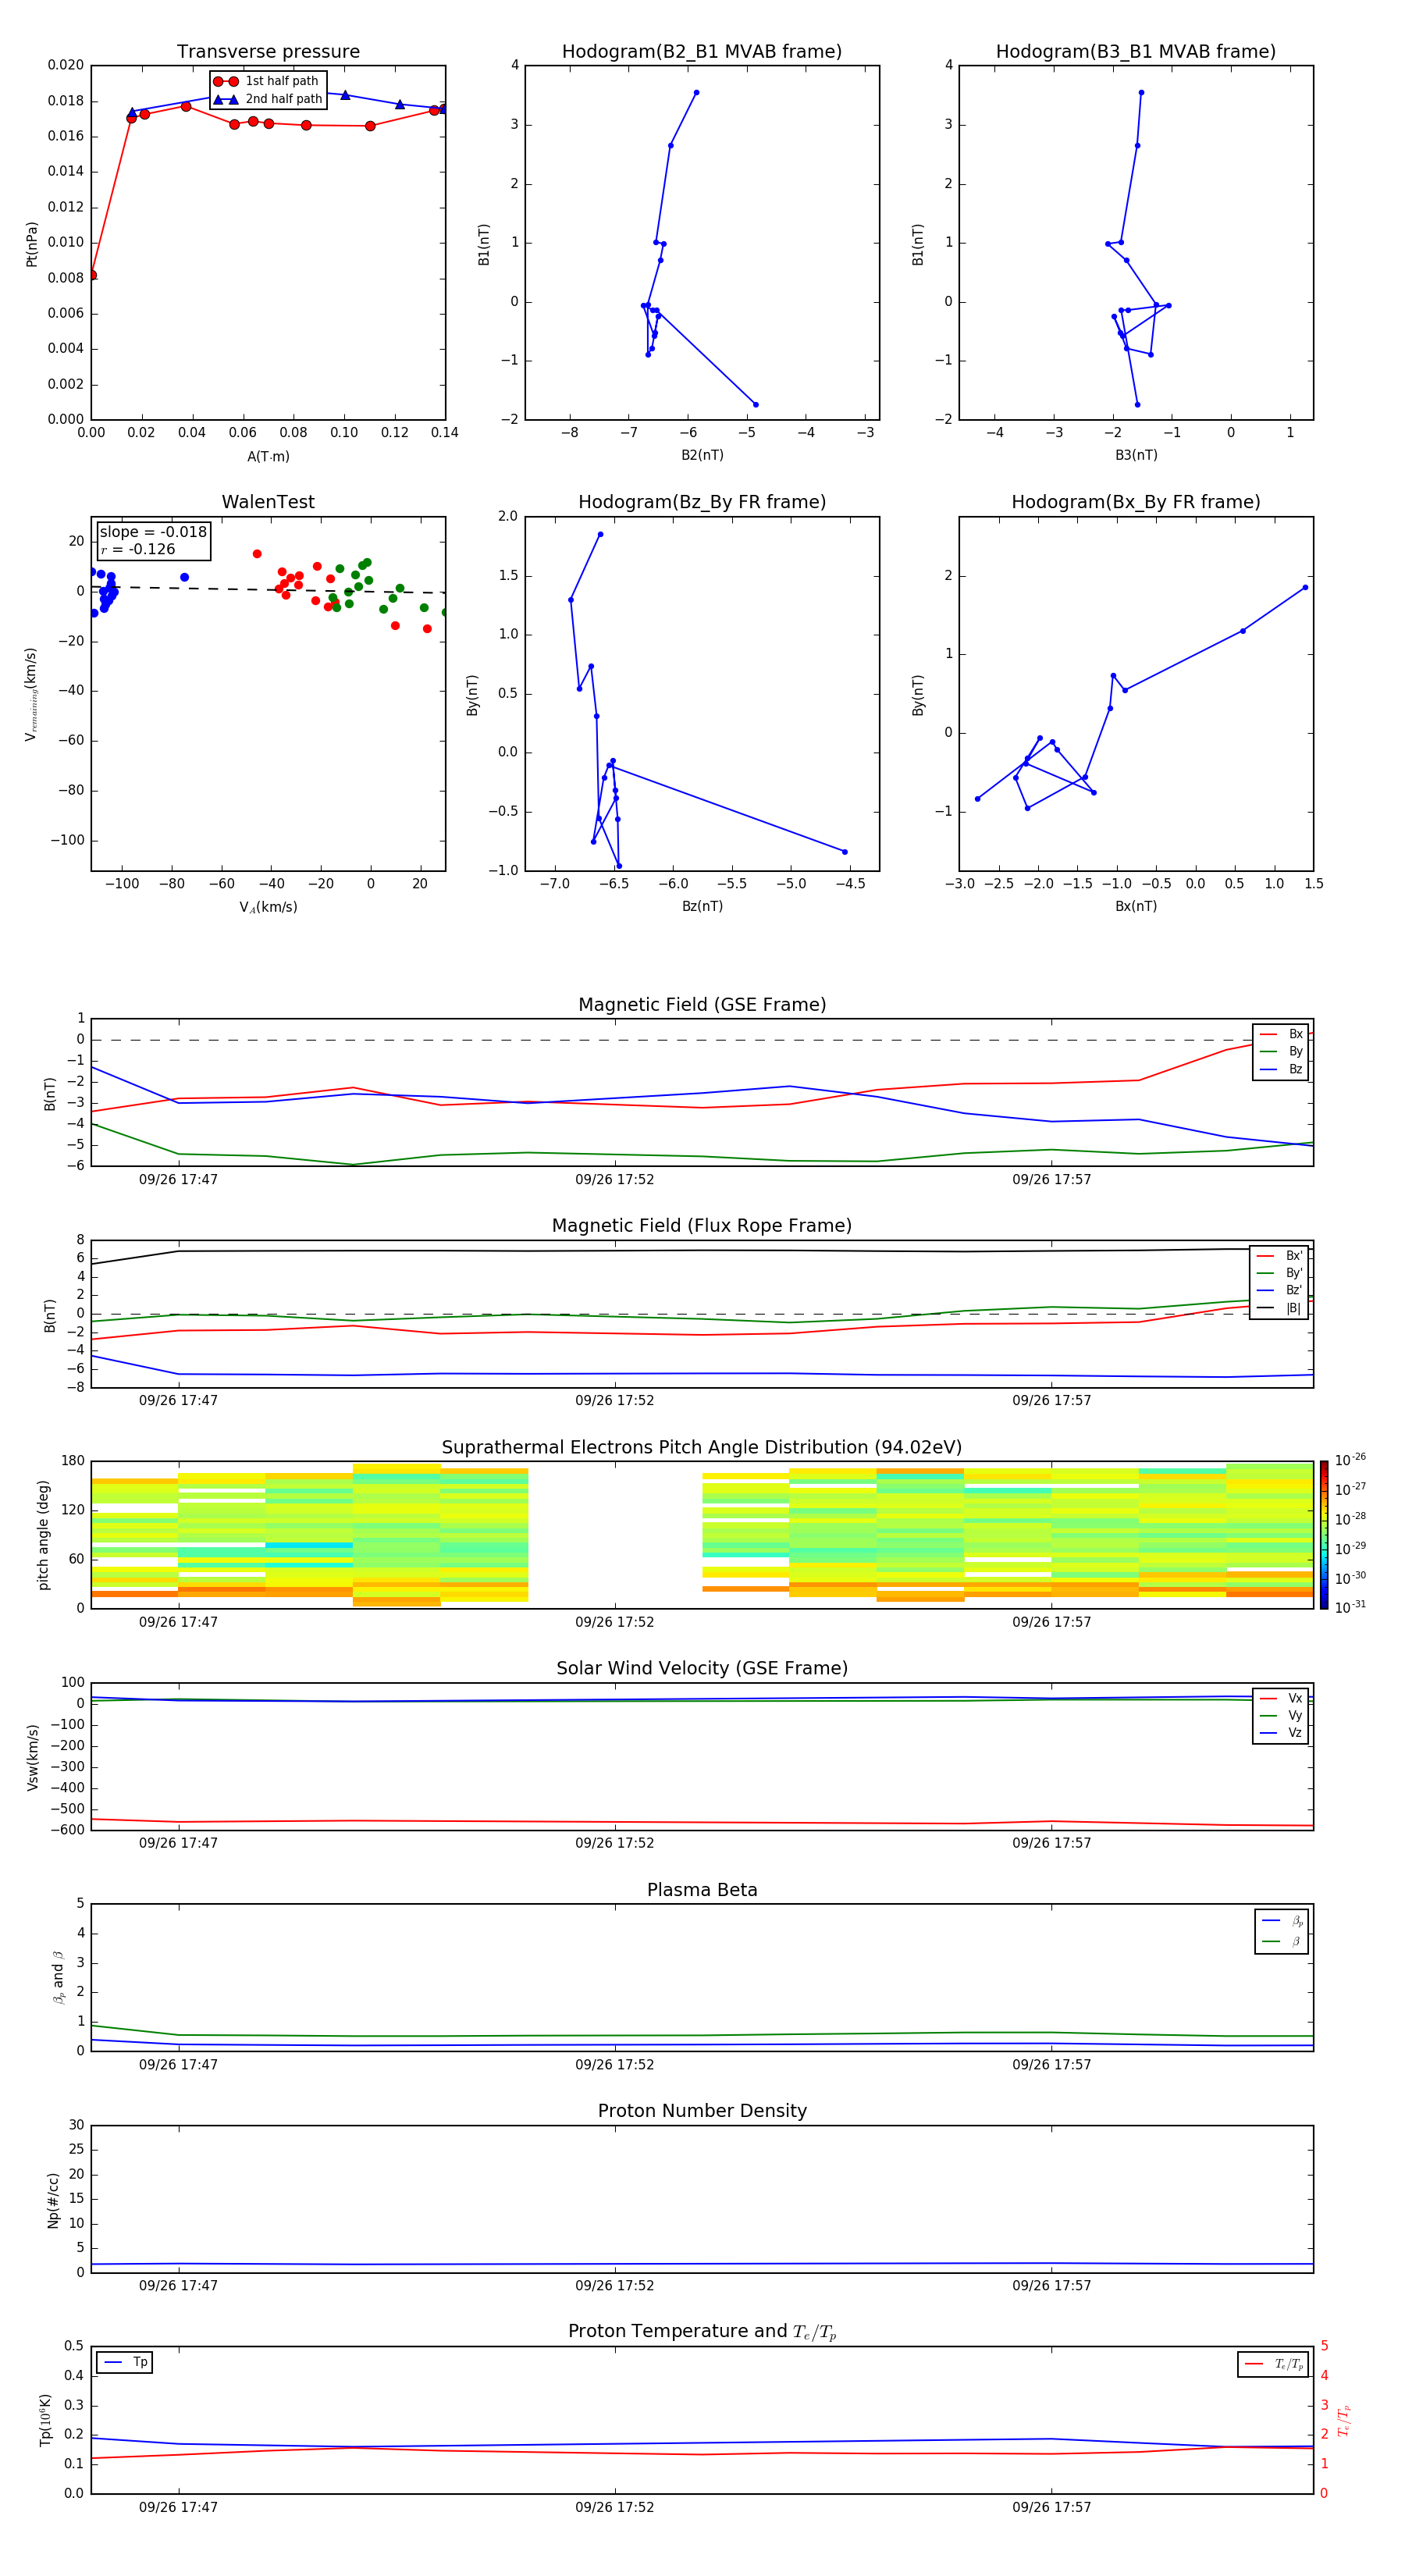Click the Bx entry in GSE magnetic legend
The height and width of the screenshot is (2576, 1405).
point(1281,1034)
